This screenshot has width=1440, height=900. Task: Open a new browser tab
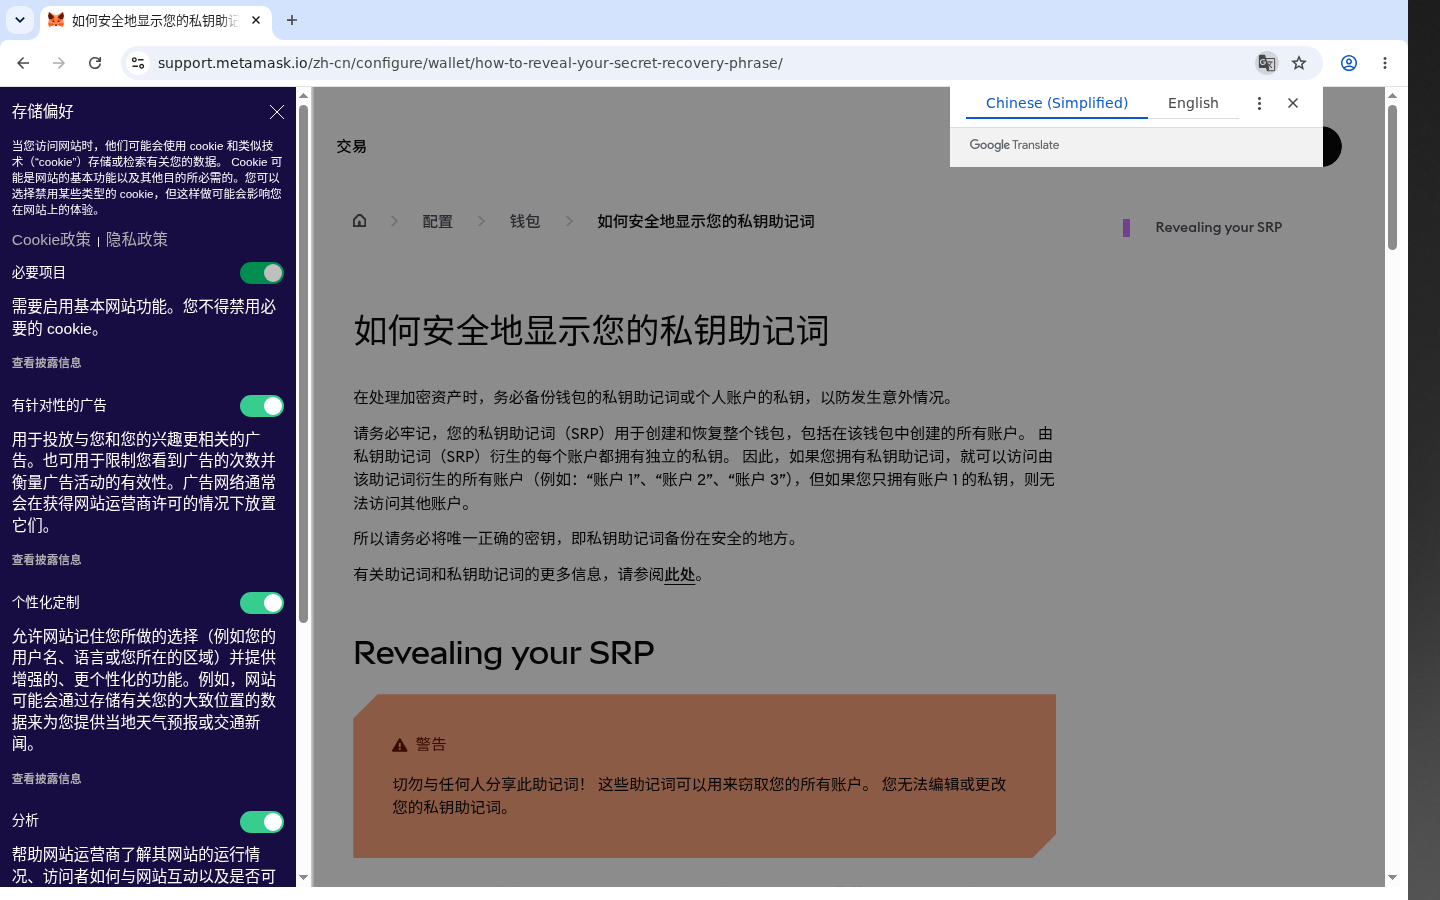292,20
